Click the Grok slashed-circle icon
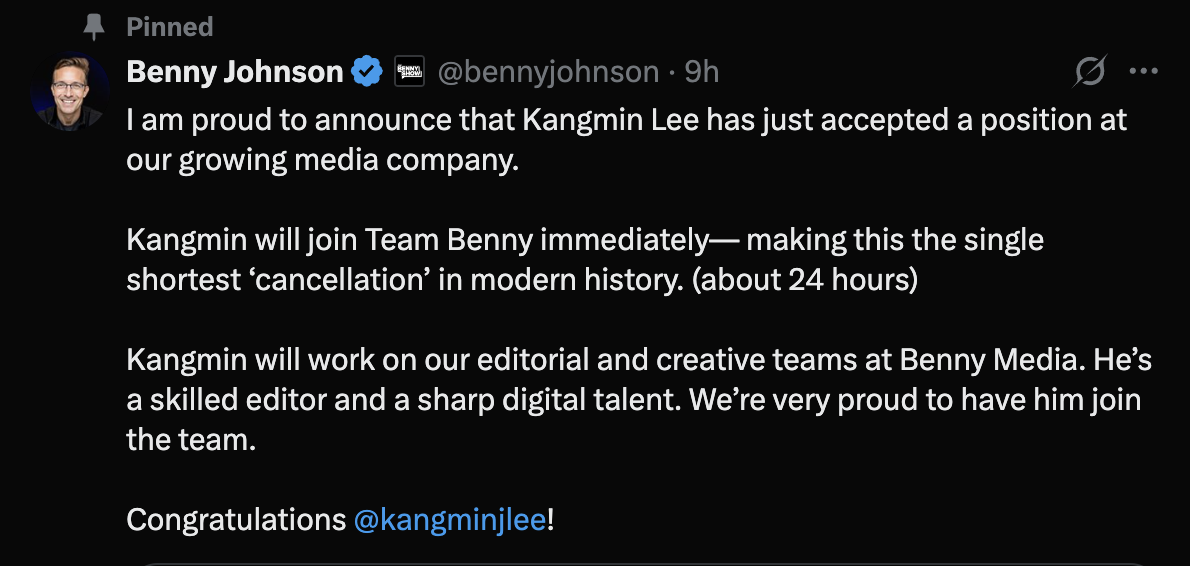Image resolution: width=1190 pixels, height=566 pixels. (x=1090, y=72)
